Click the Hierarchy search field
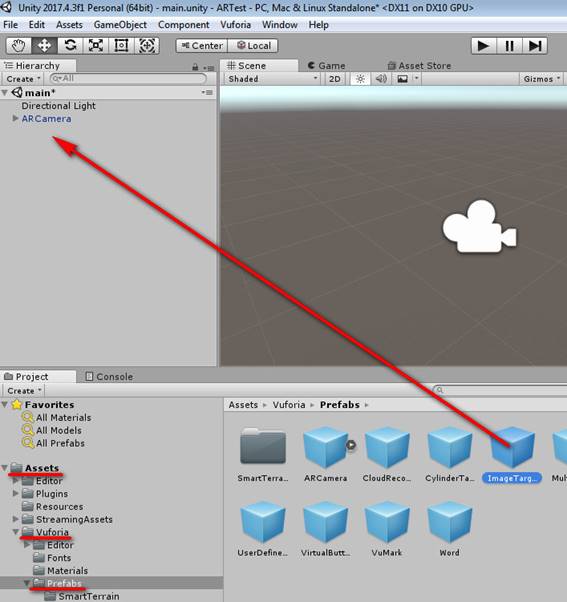 pyautogui.click(x=128, y=78)
